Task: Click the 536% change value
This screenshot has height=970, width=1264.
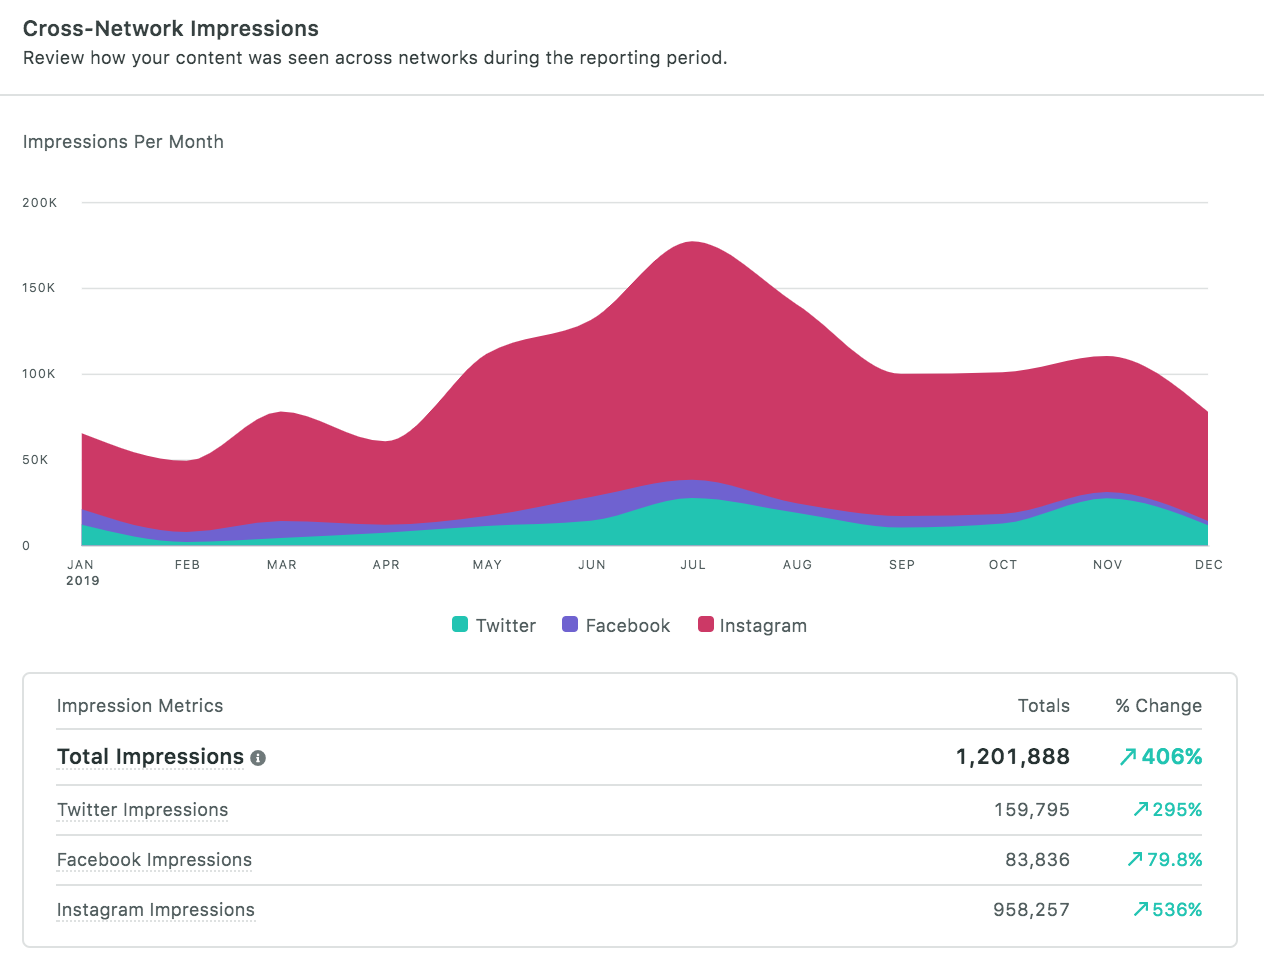Action: coord(1177,910)
